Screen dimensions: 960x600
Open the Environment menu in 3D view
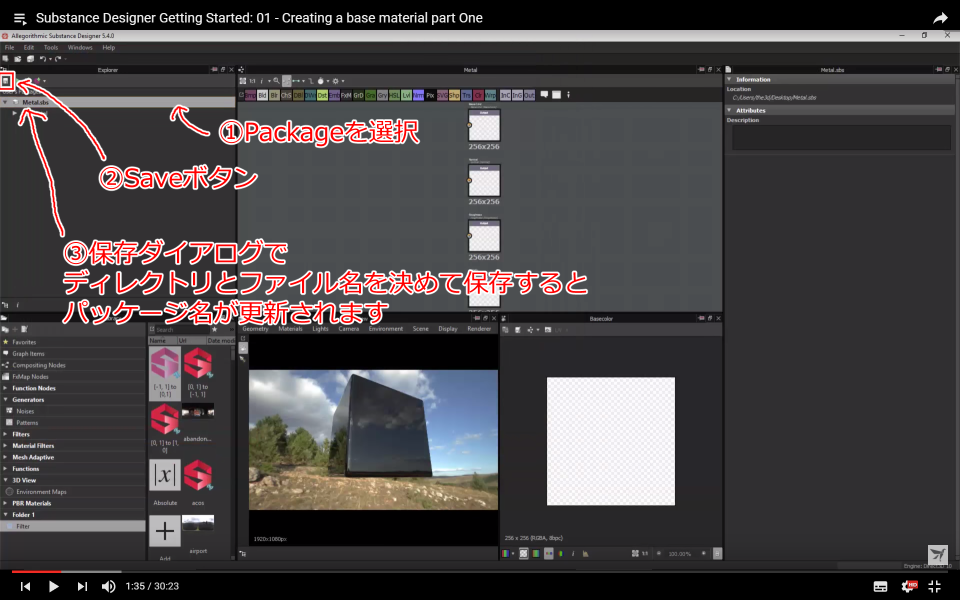386,329
